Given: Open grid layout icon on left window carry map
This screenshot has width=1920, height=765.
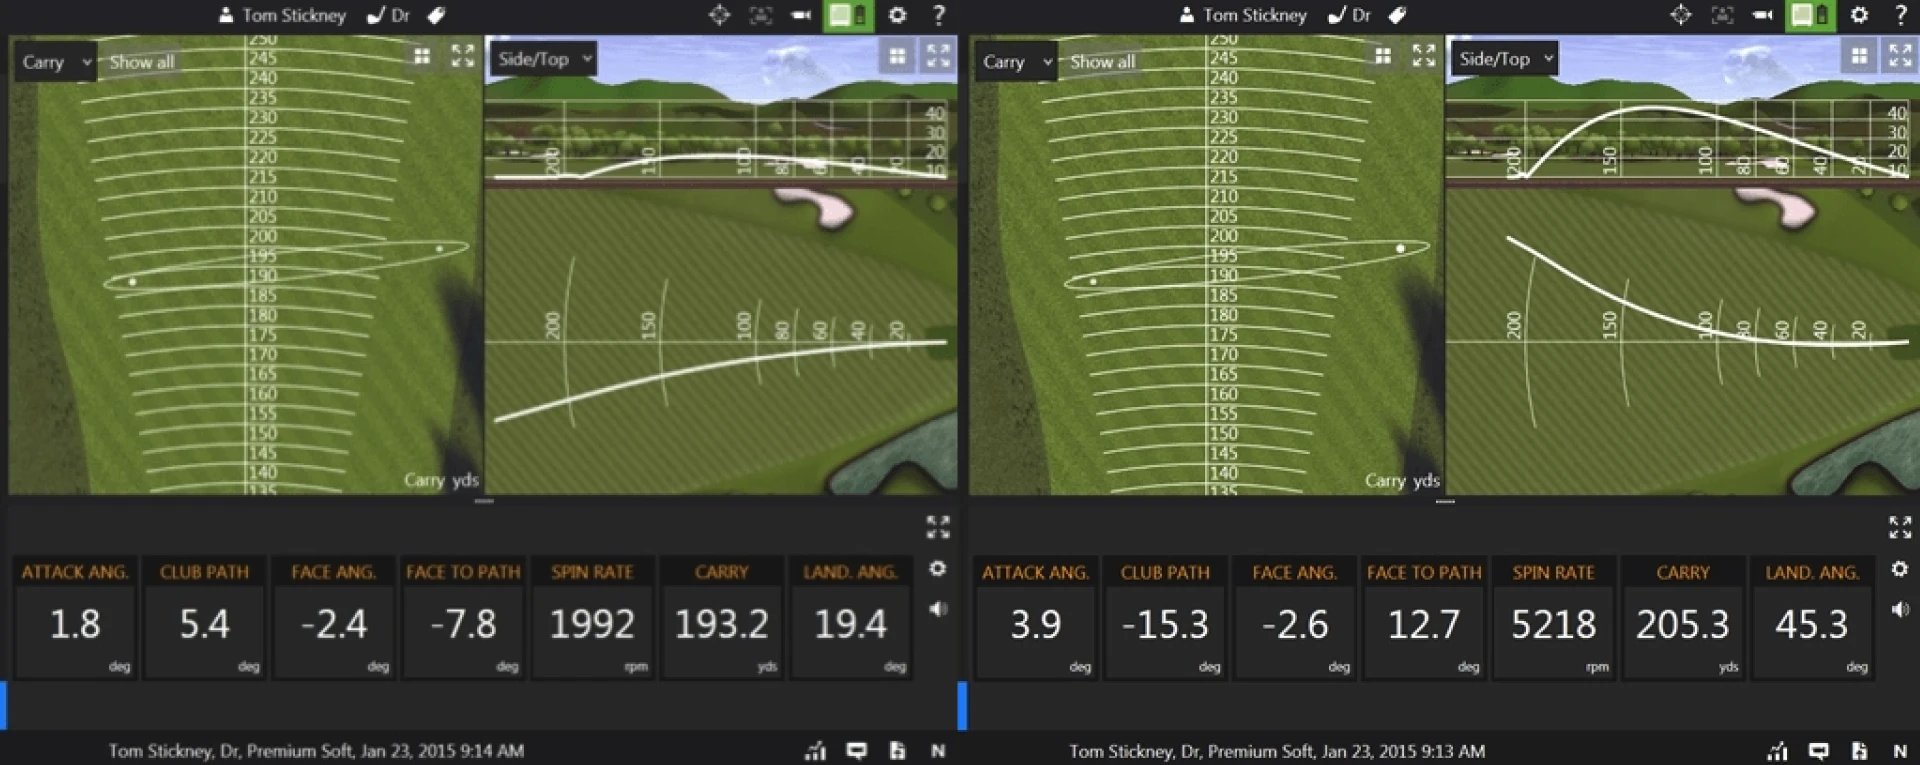Looking at the screenshot, I should pos(422,56).
